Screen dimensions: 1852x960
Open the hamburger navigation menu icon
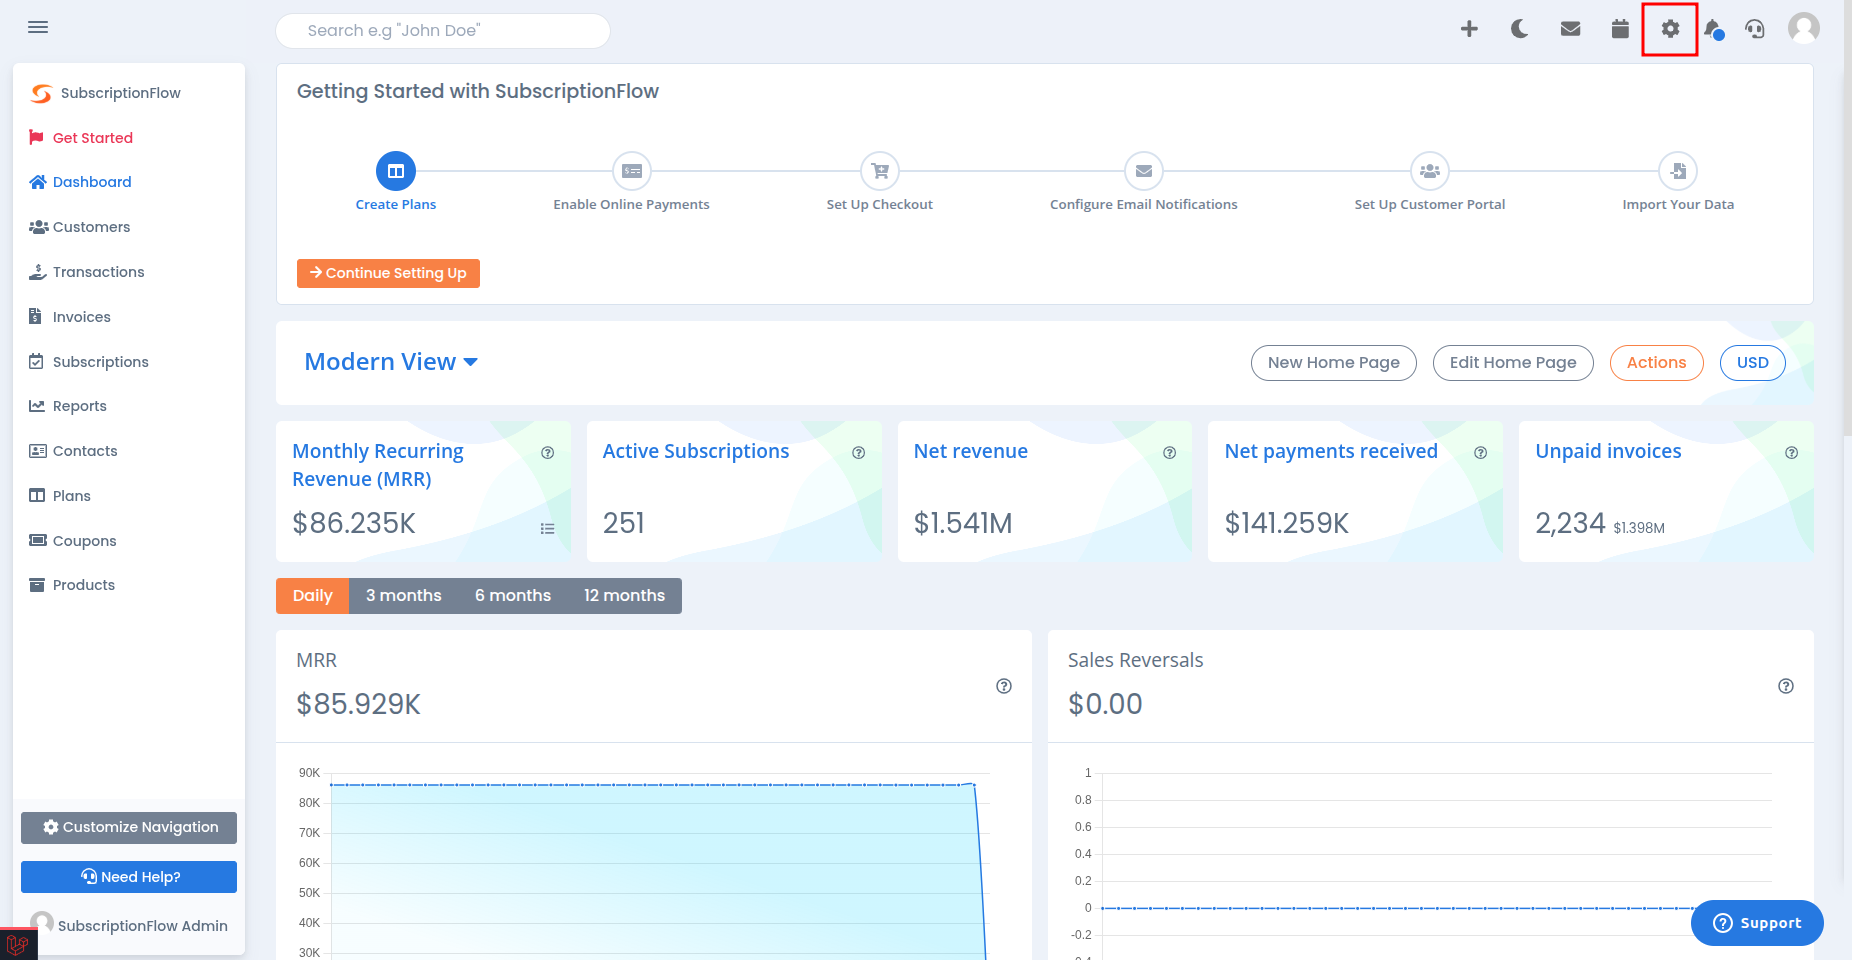(38, 27)
